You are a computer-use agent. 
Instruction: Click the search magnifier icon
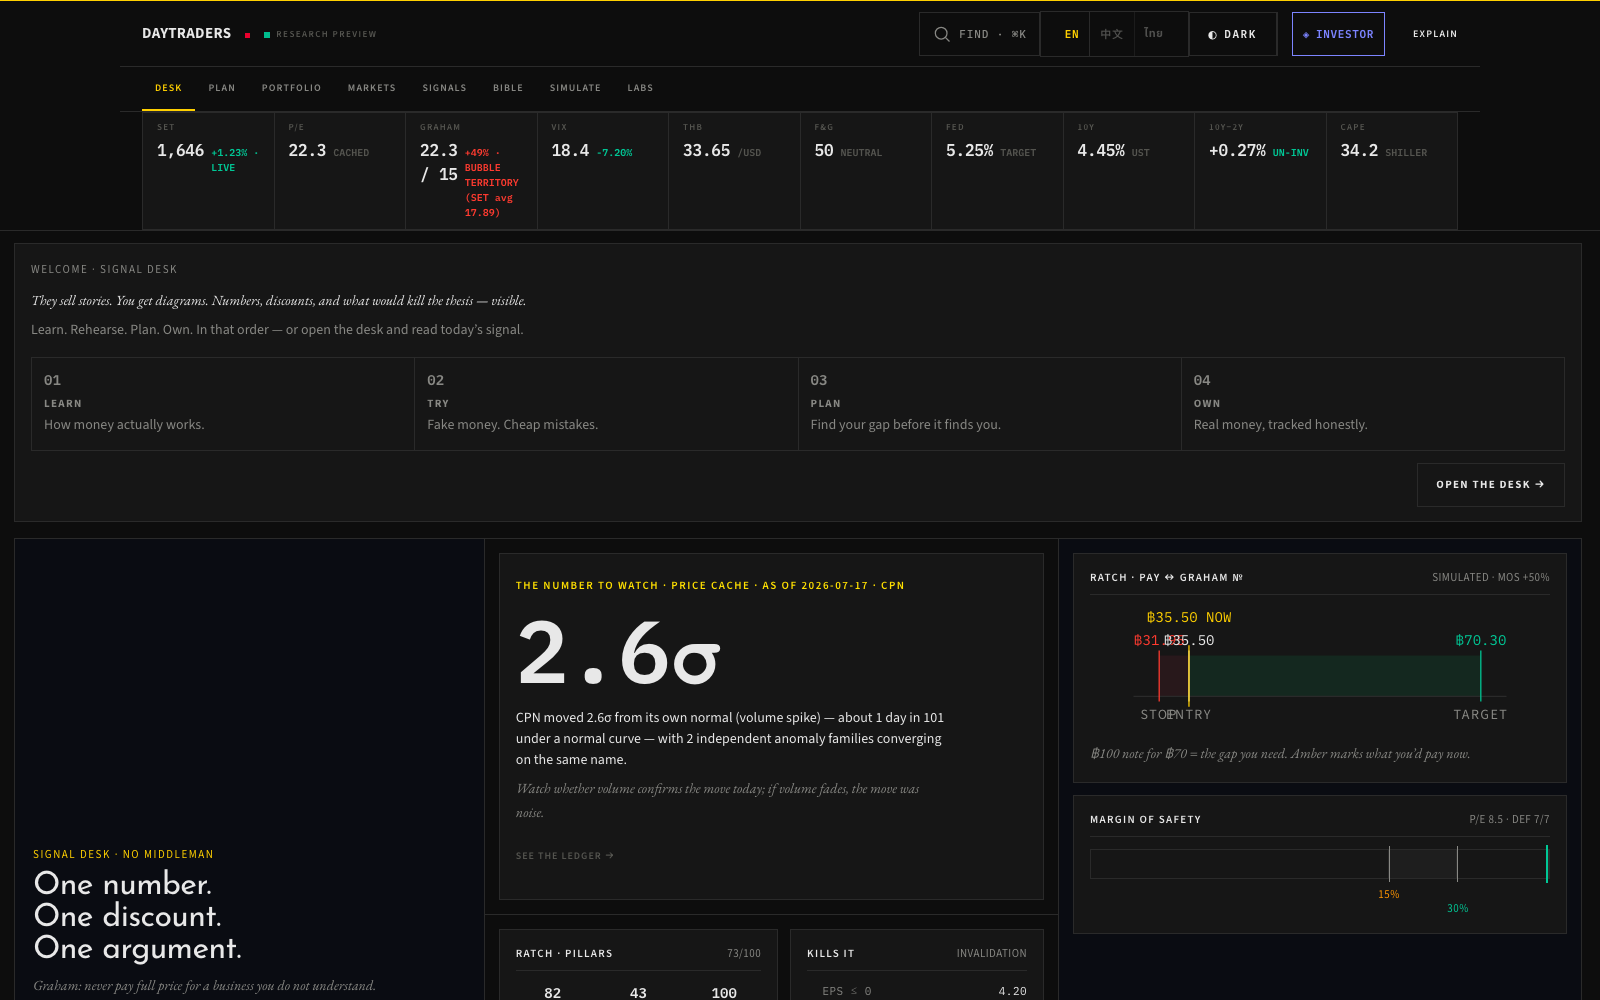pos(942,34)
